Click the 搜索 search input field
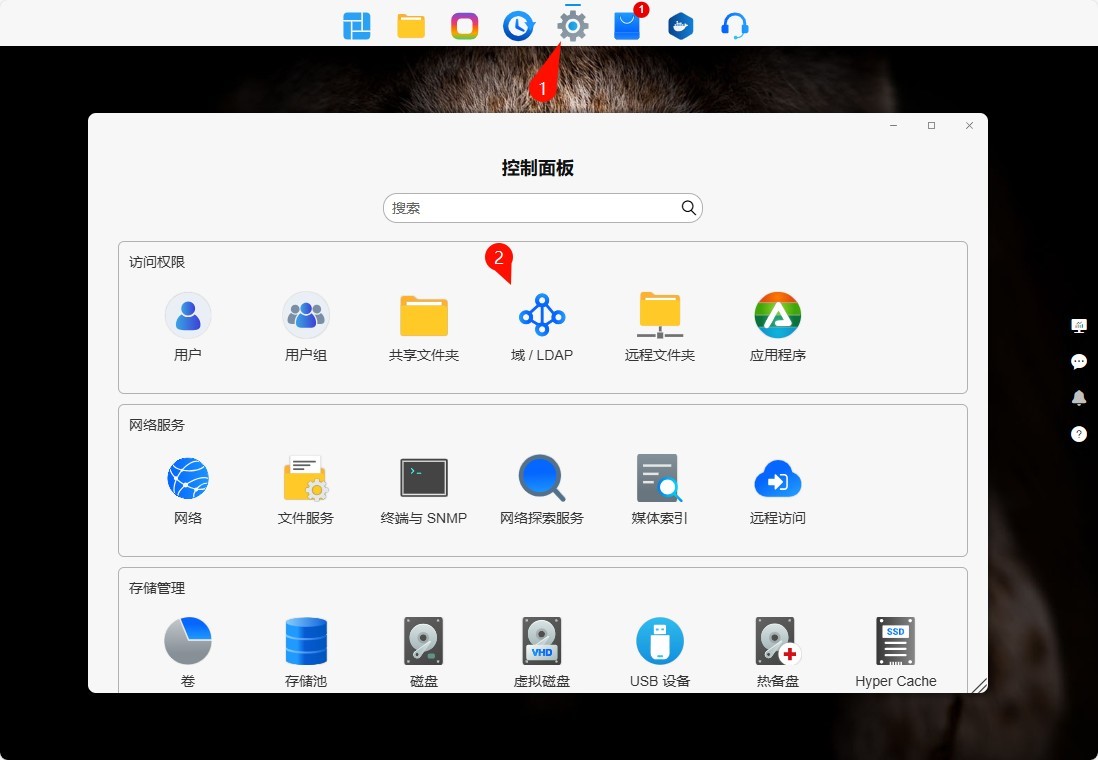1098x760 pixels. pyautogui.click(x=543, y=208)
